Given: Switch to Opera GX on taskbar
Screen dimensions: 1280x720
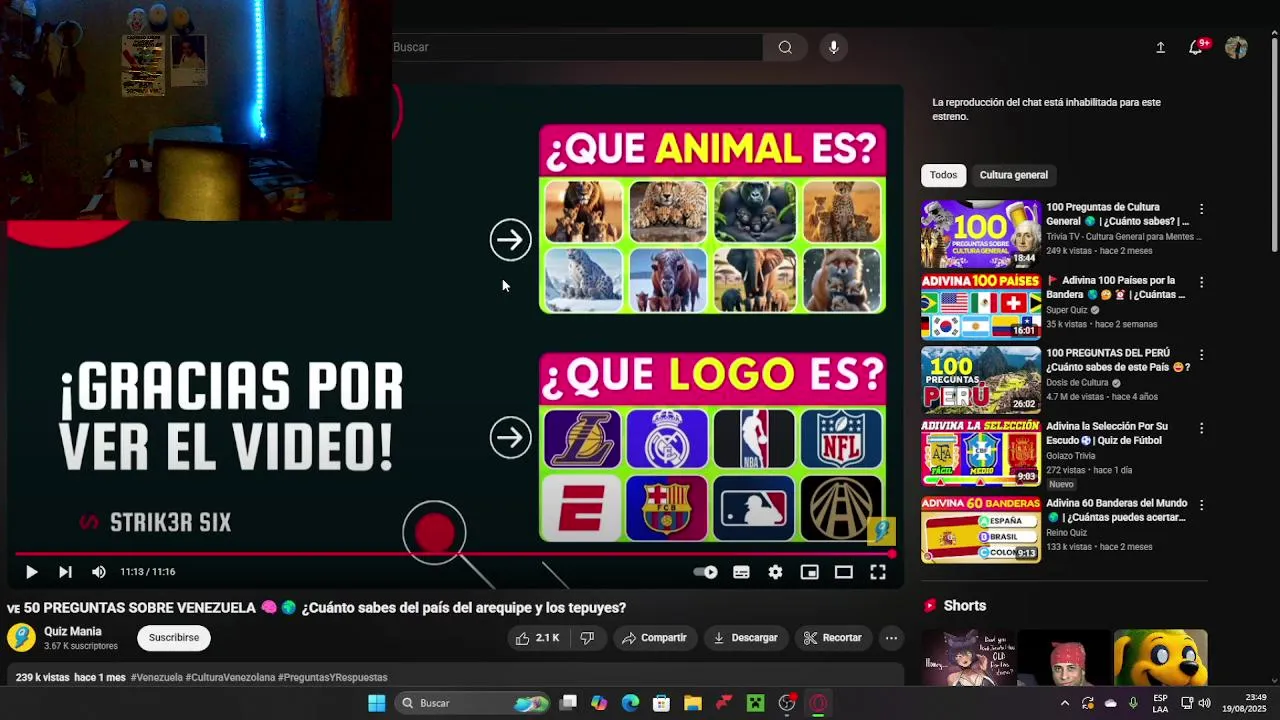Looking at the screenshot, I should coord(818,703).
